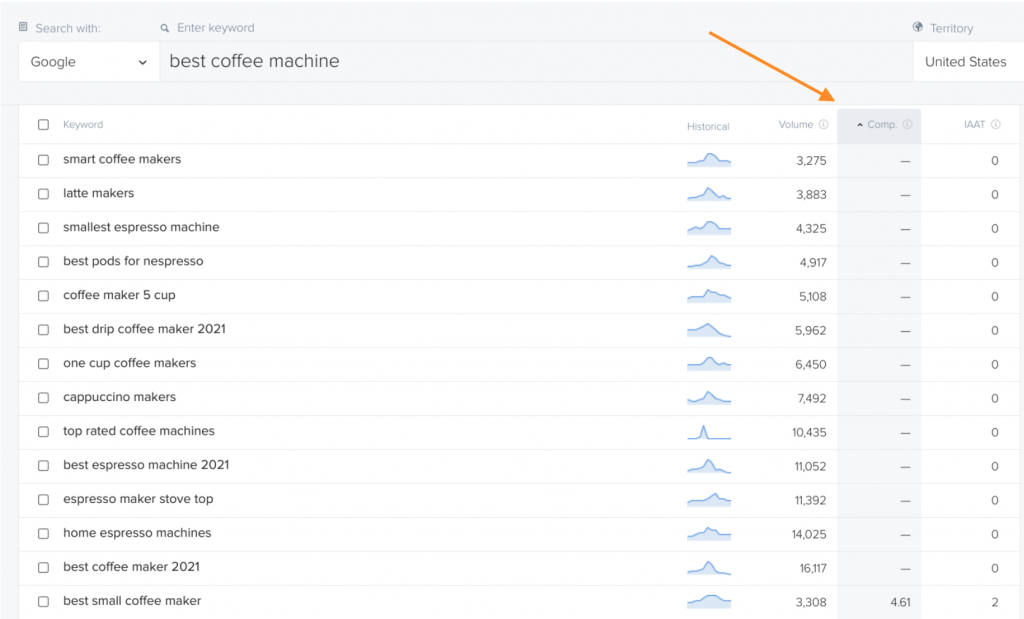1024x619 pixels.
Task: Click the keyword one cup coffee makers
Action: (129, 362)
